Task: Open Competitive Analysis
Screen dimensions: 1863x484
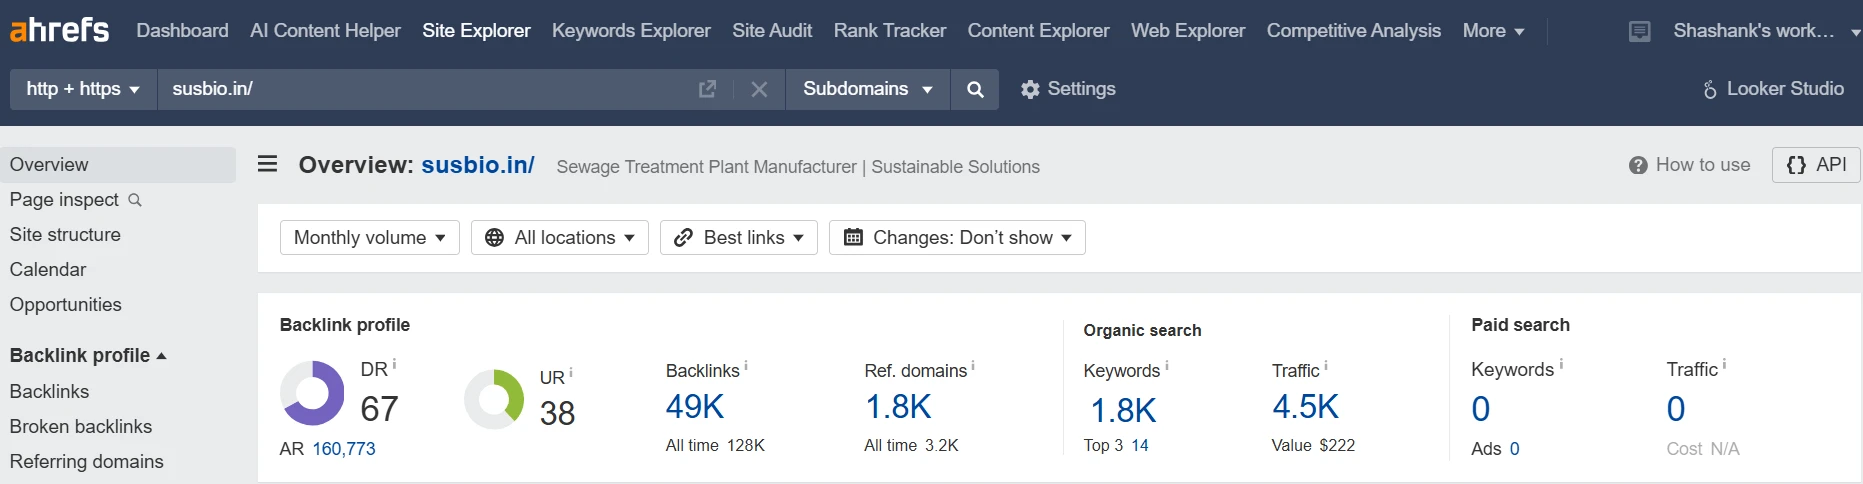Action: [x=1354, y=31]
